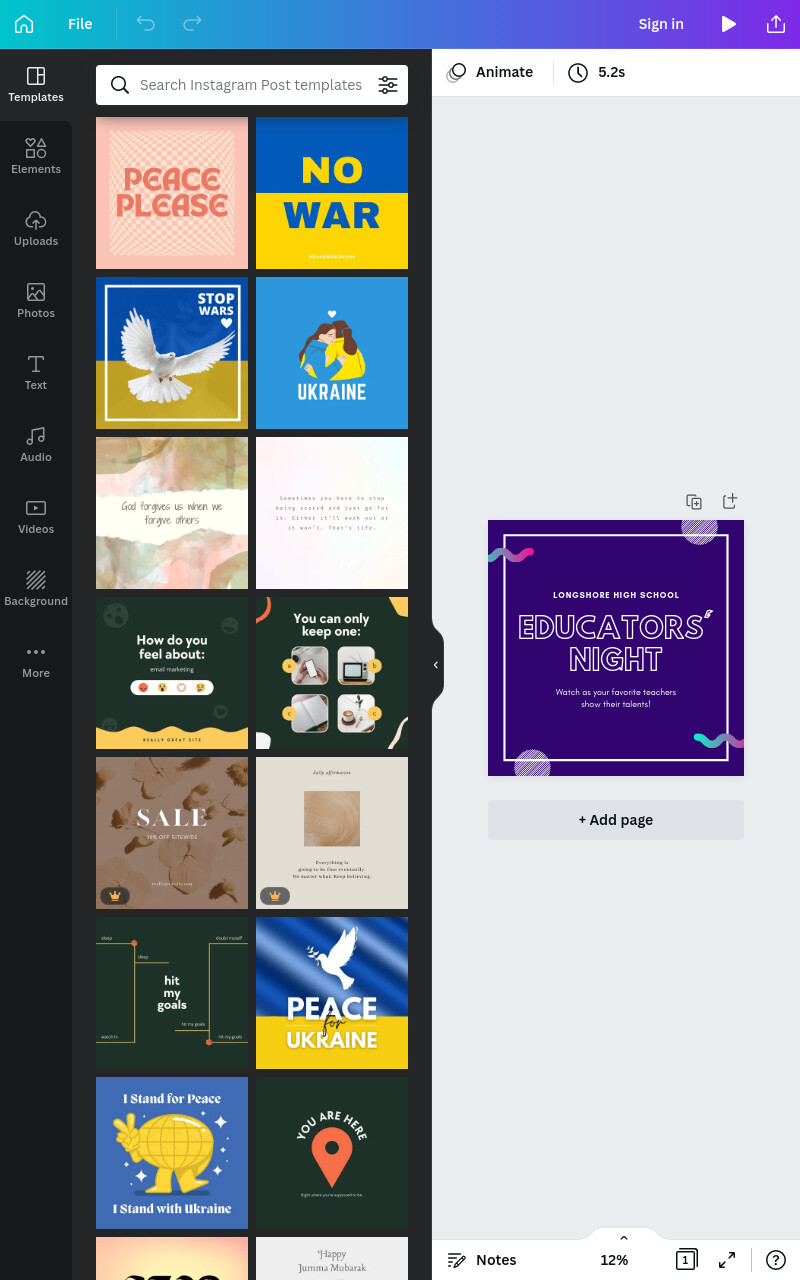
Task: Open the 12% zoom level control
Action: pos(614,1260)
